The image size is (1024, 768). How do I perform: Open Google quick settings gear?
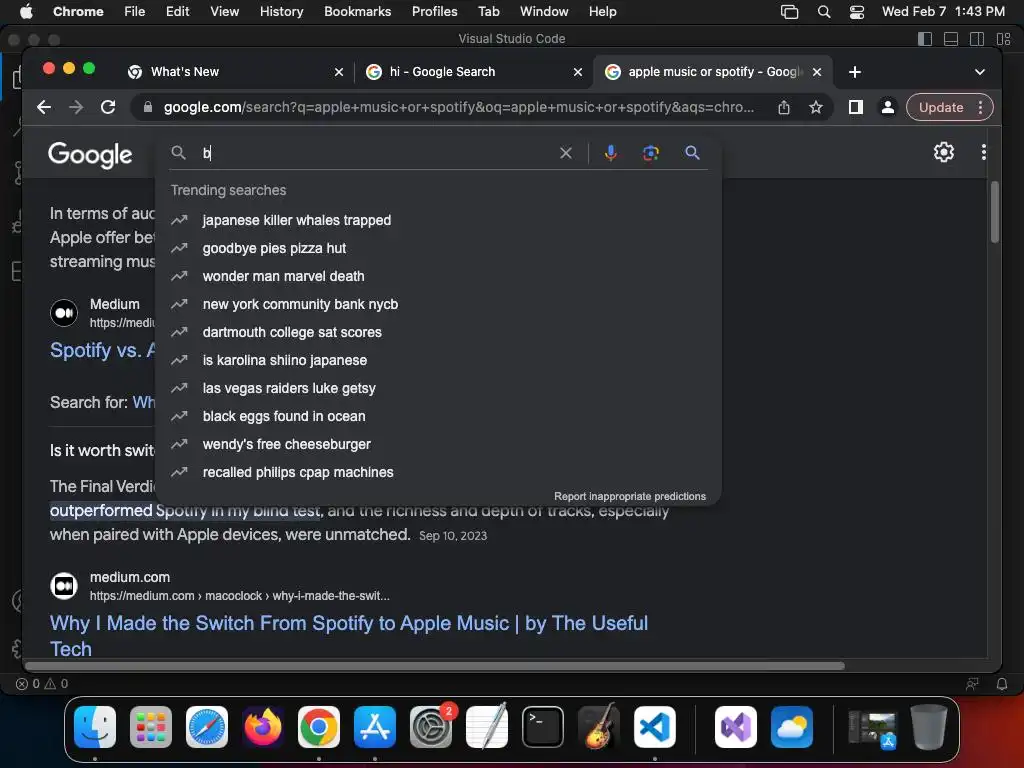coord(944,152)
